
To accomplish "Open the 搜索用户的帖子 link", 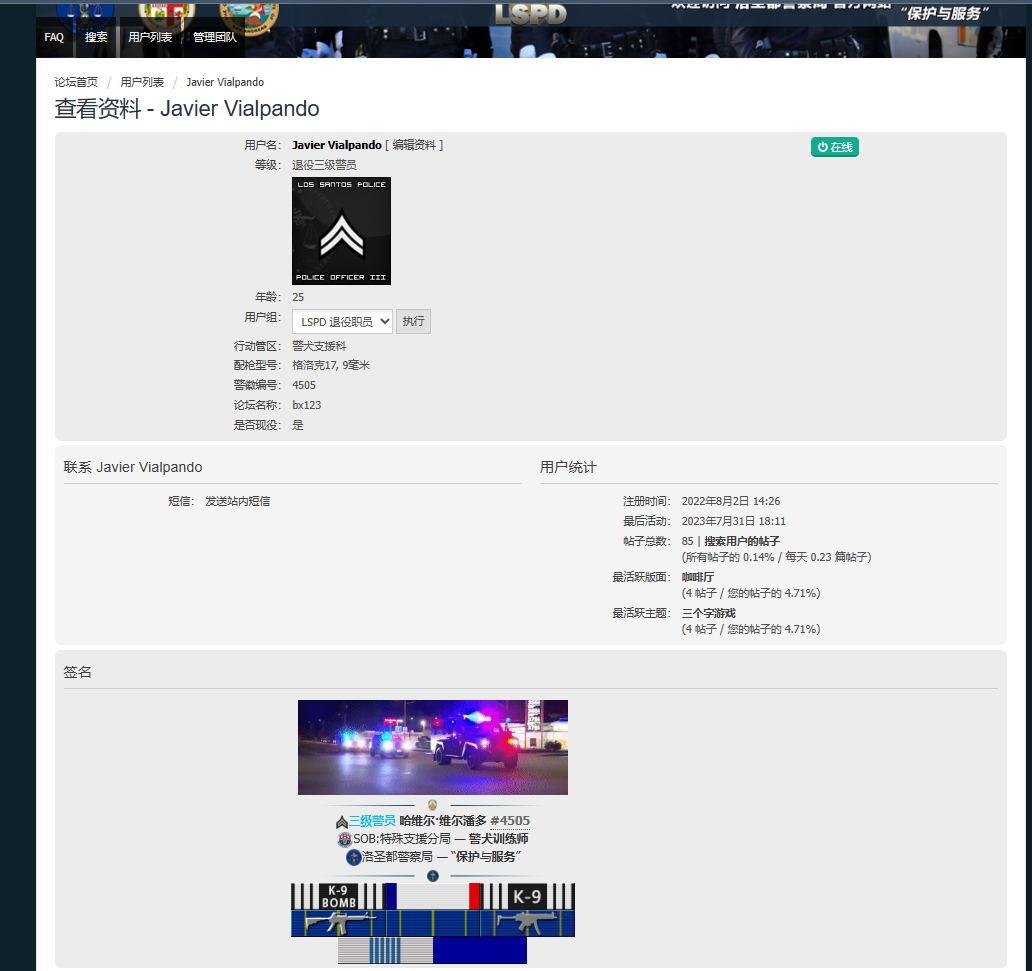I will pyautogui.click(x=741, y=541).
